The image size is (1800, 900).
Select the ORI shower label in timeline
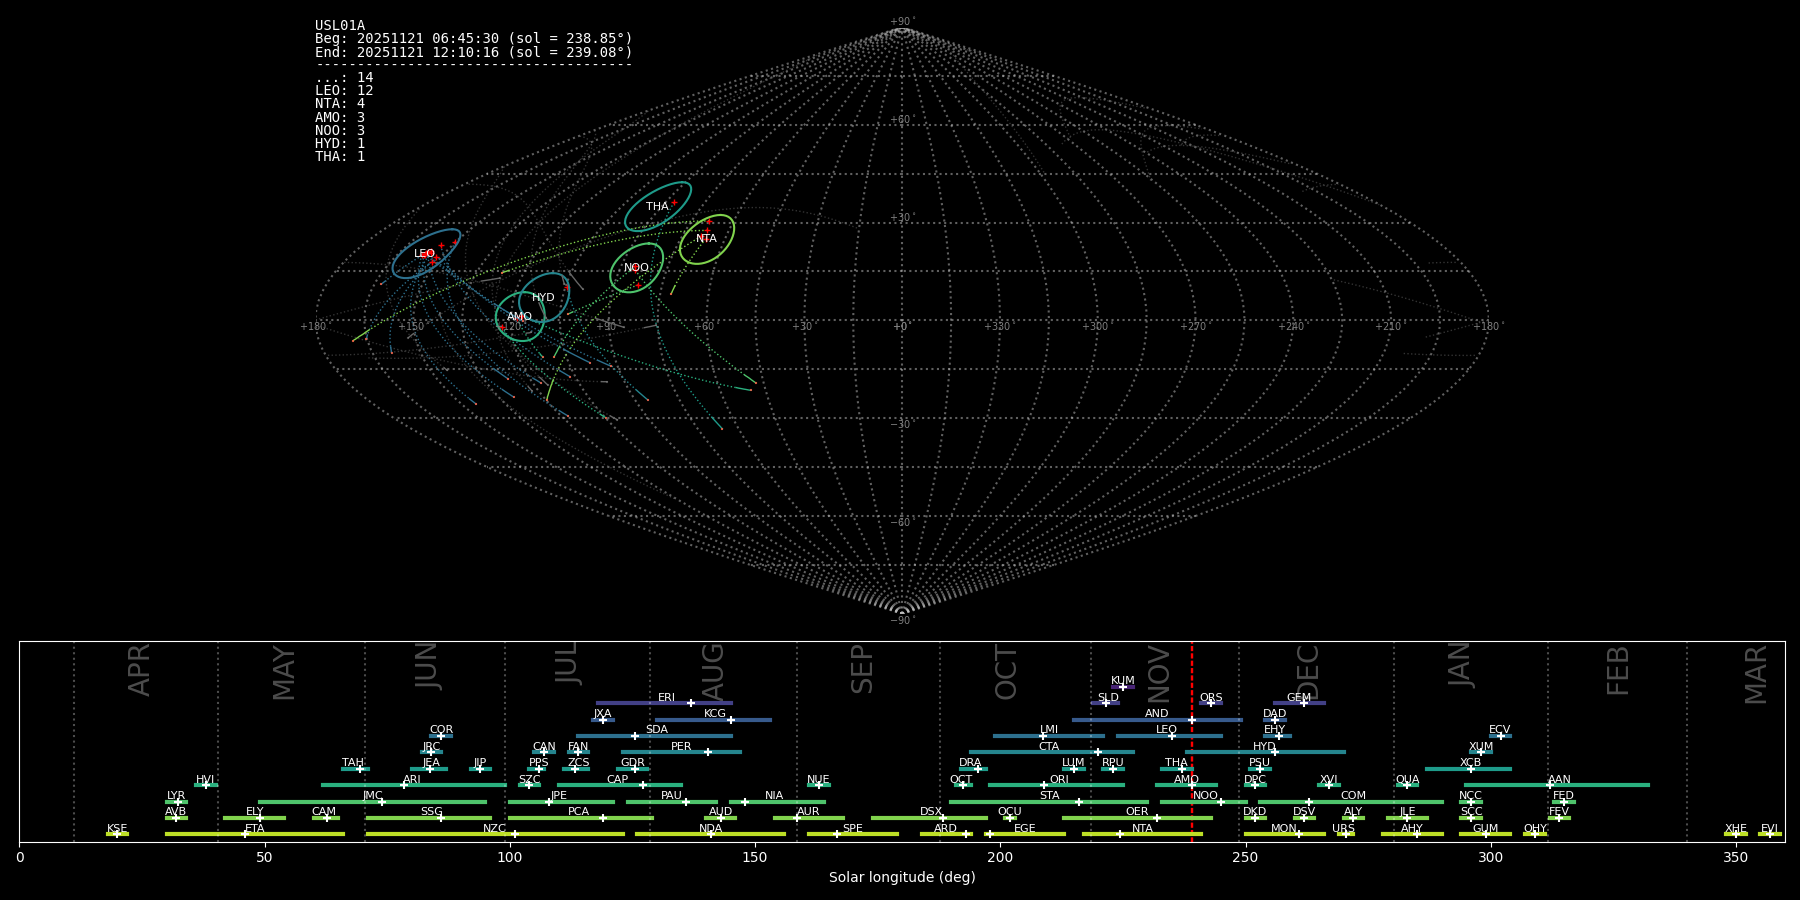point(1059,780)
